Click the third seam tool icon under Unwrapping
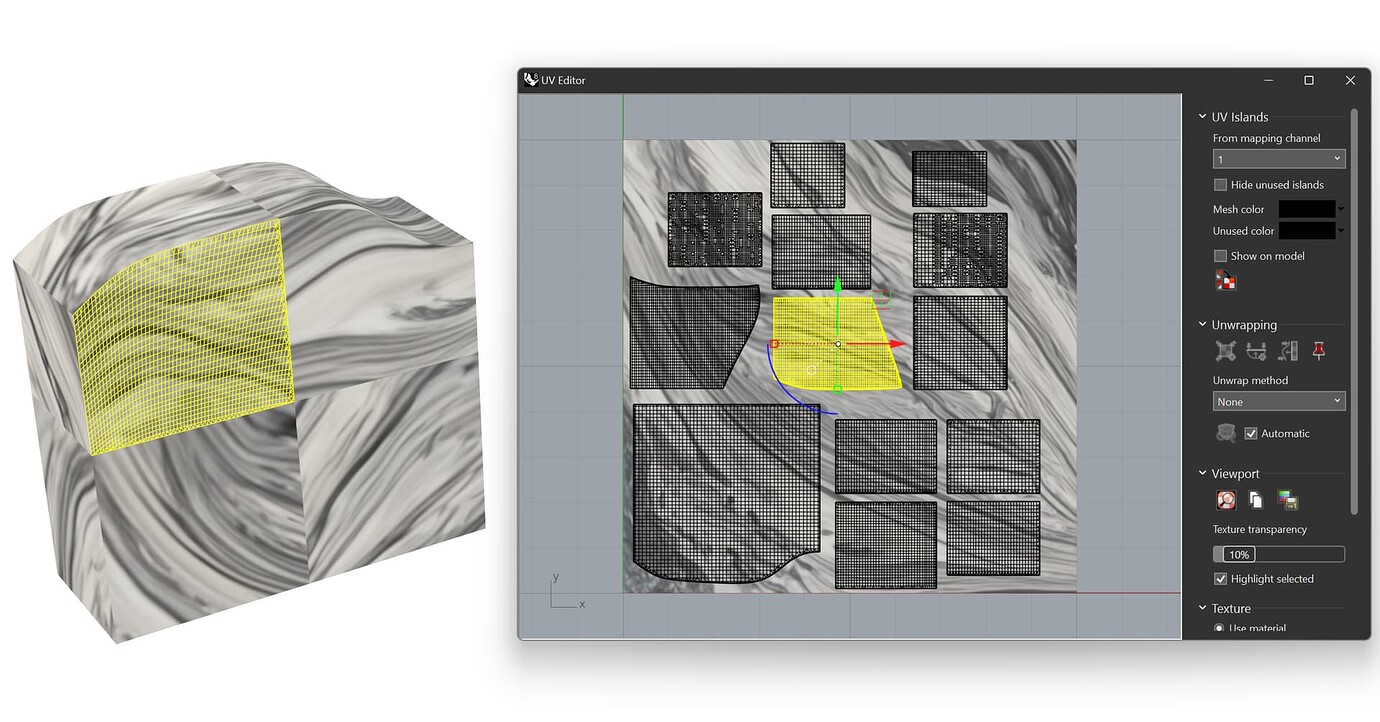The image size is (1380, 722). coord(1288,351)
